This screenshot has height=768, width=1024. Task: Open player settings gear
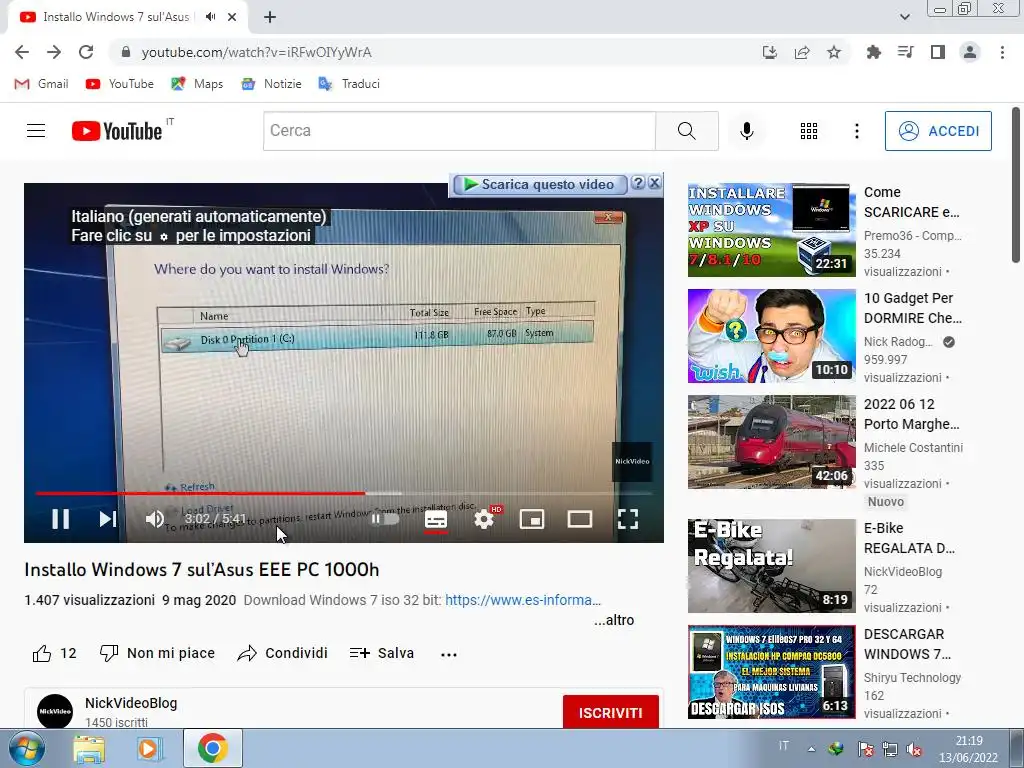tap(484, 519)
